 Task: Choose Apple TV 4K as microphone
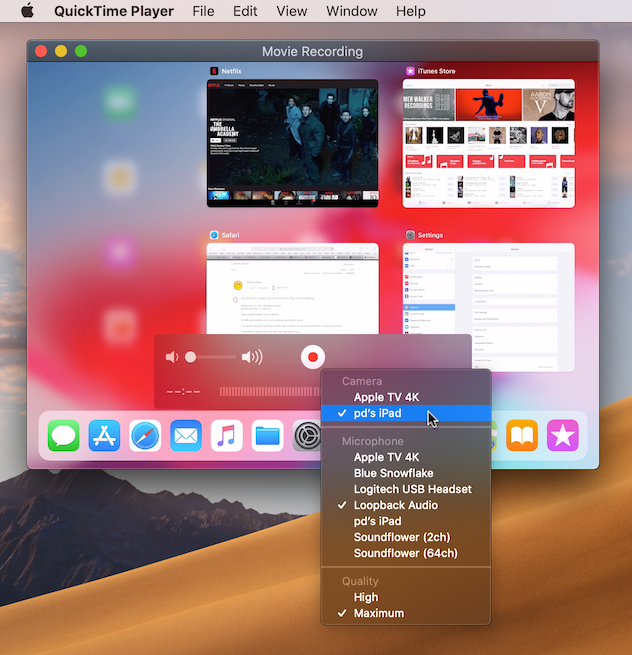(x=406, y=457)
